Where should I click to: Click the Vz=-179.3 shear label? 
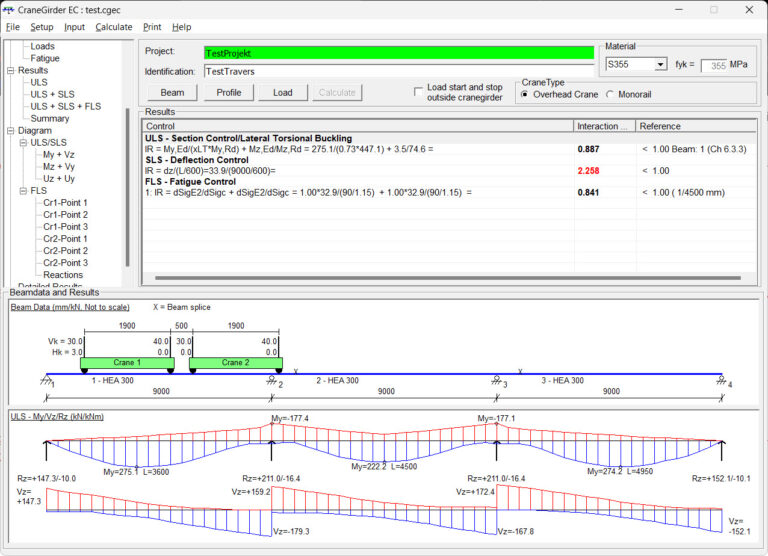point(291,532)
